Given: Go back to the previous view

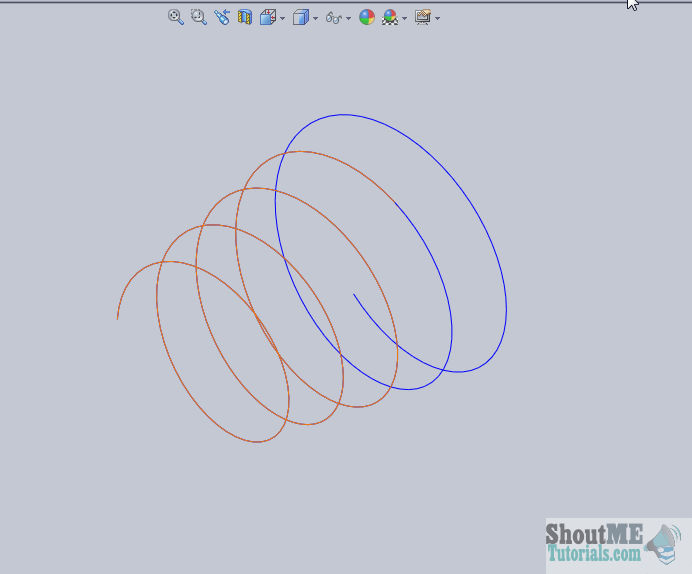Looking at the screenshot, I should click(222, 17).
